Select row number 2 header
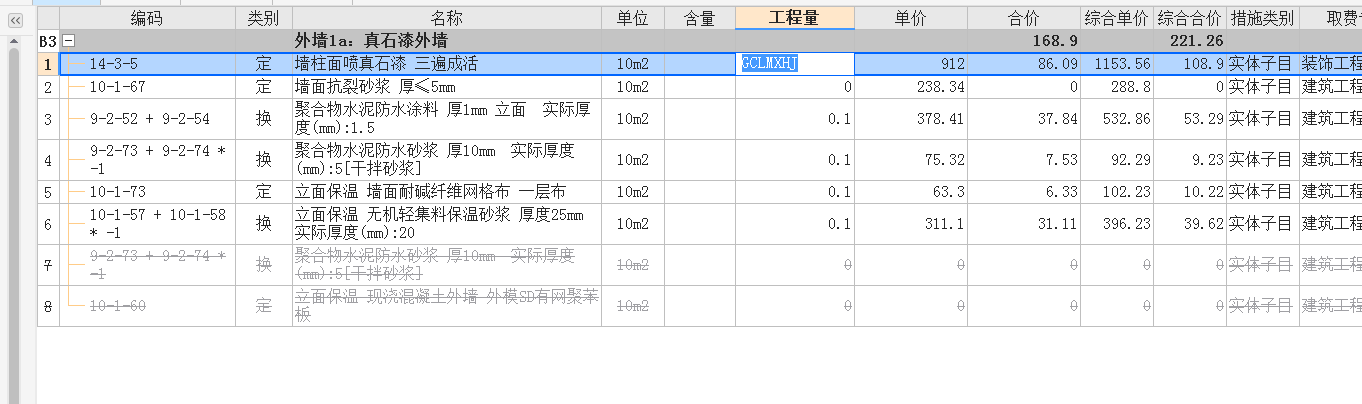This screenshot has height=404, width=1362. [x=48, y=87]
